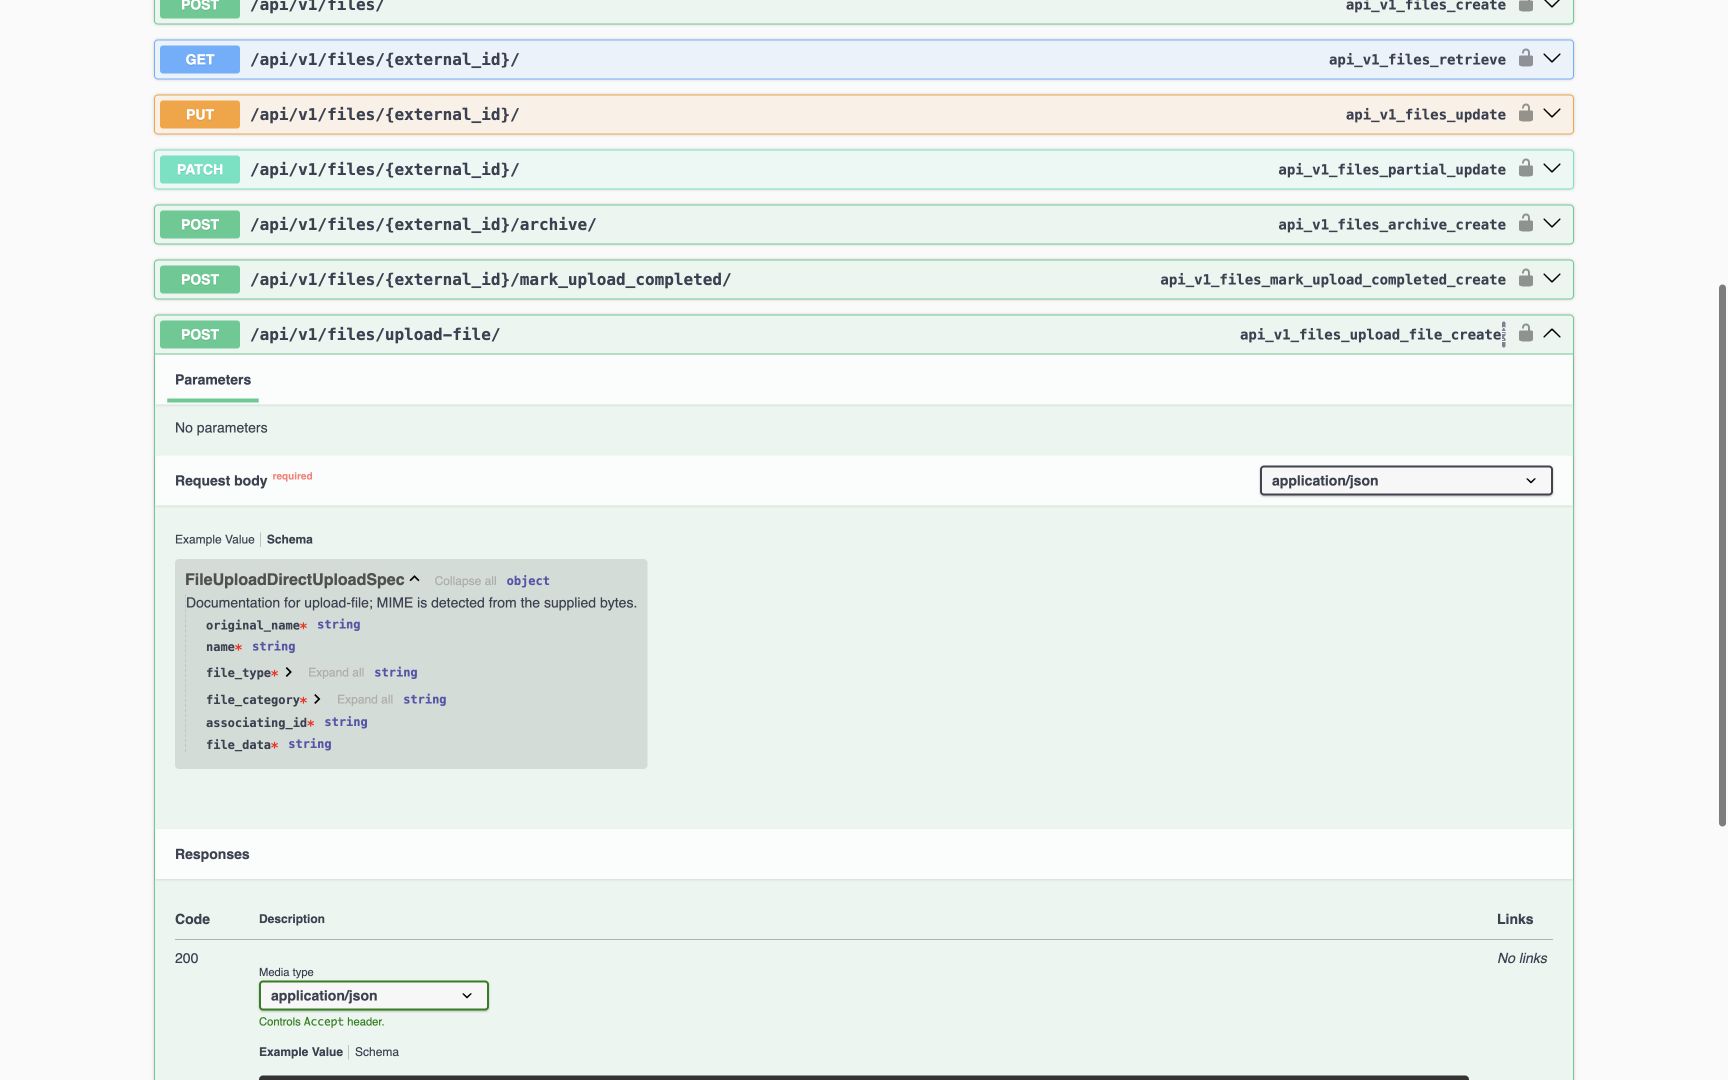The width and height of the screenshot is (1728, 1080).
Task: Click the page vertical scrollbar
Action: click(x=1722, y=555)
